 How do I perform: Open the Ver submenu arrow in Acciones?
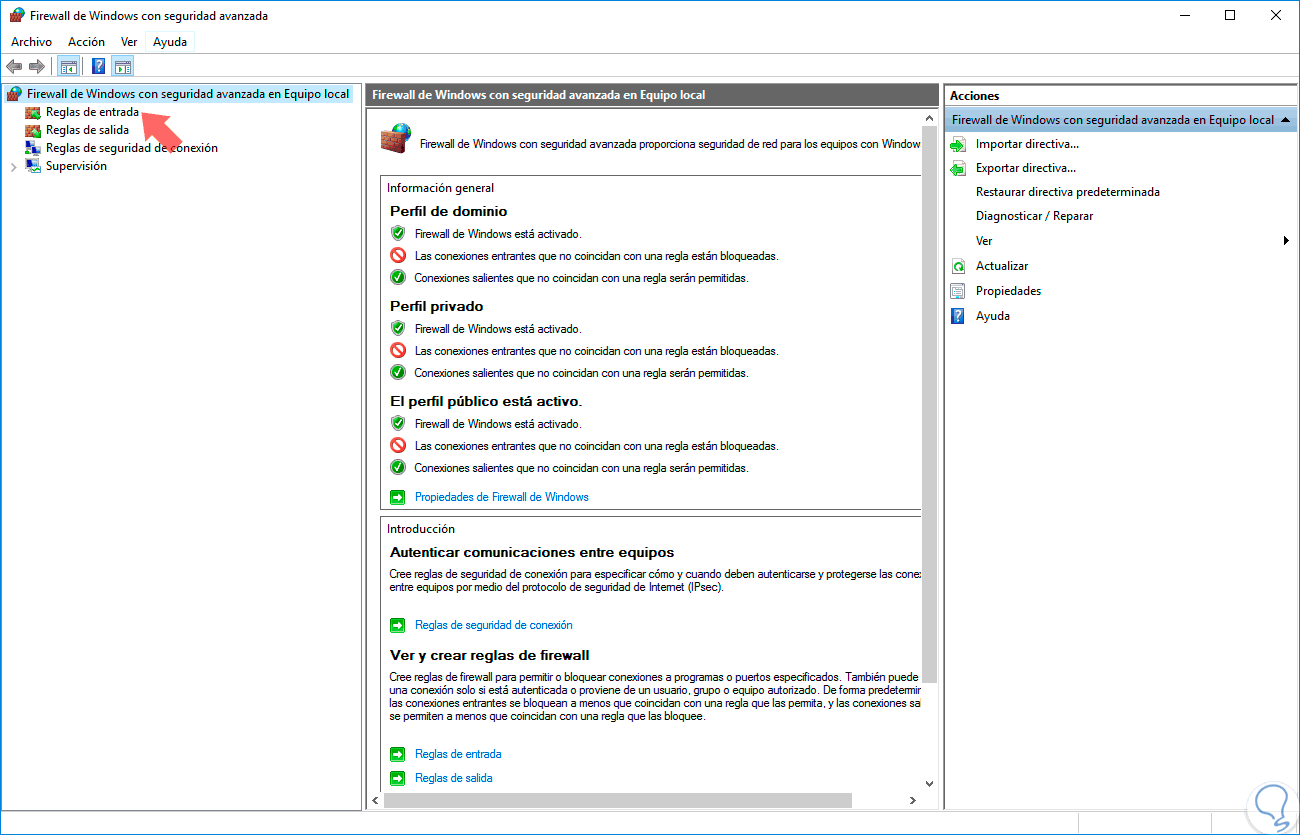(x=1286, y=241)
